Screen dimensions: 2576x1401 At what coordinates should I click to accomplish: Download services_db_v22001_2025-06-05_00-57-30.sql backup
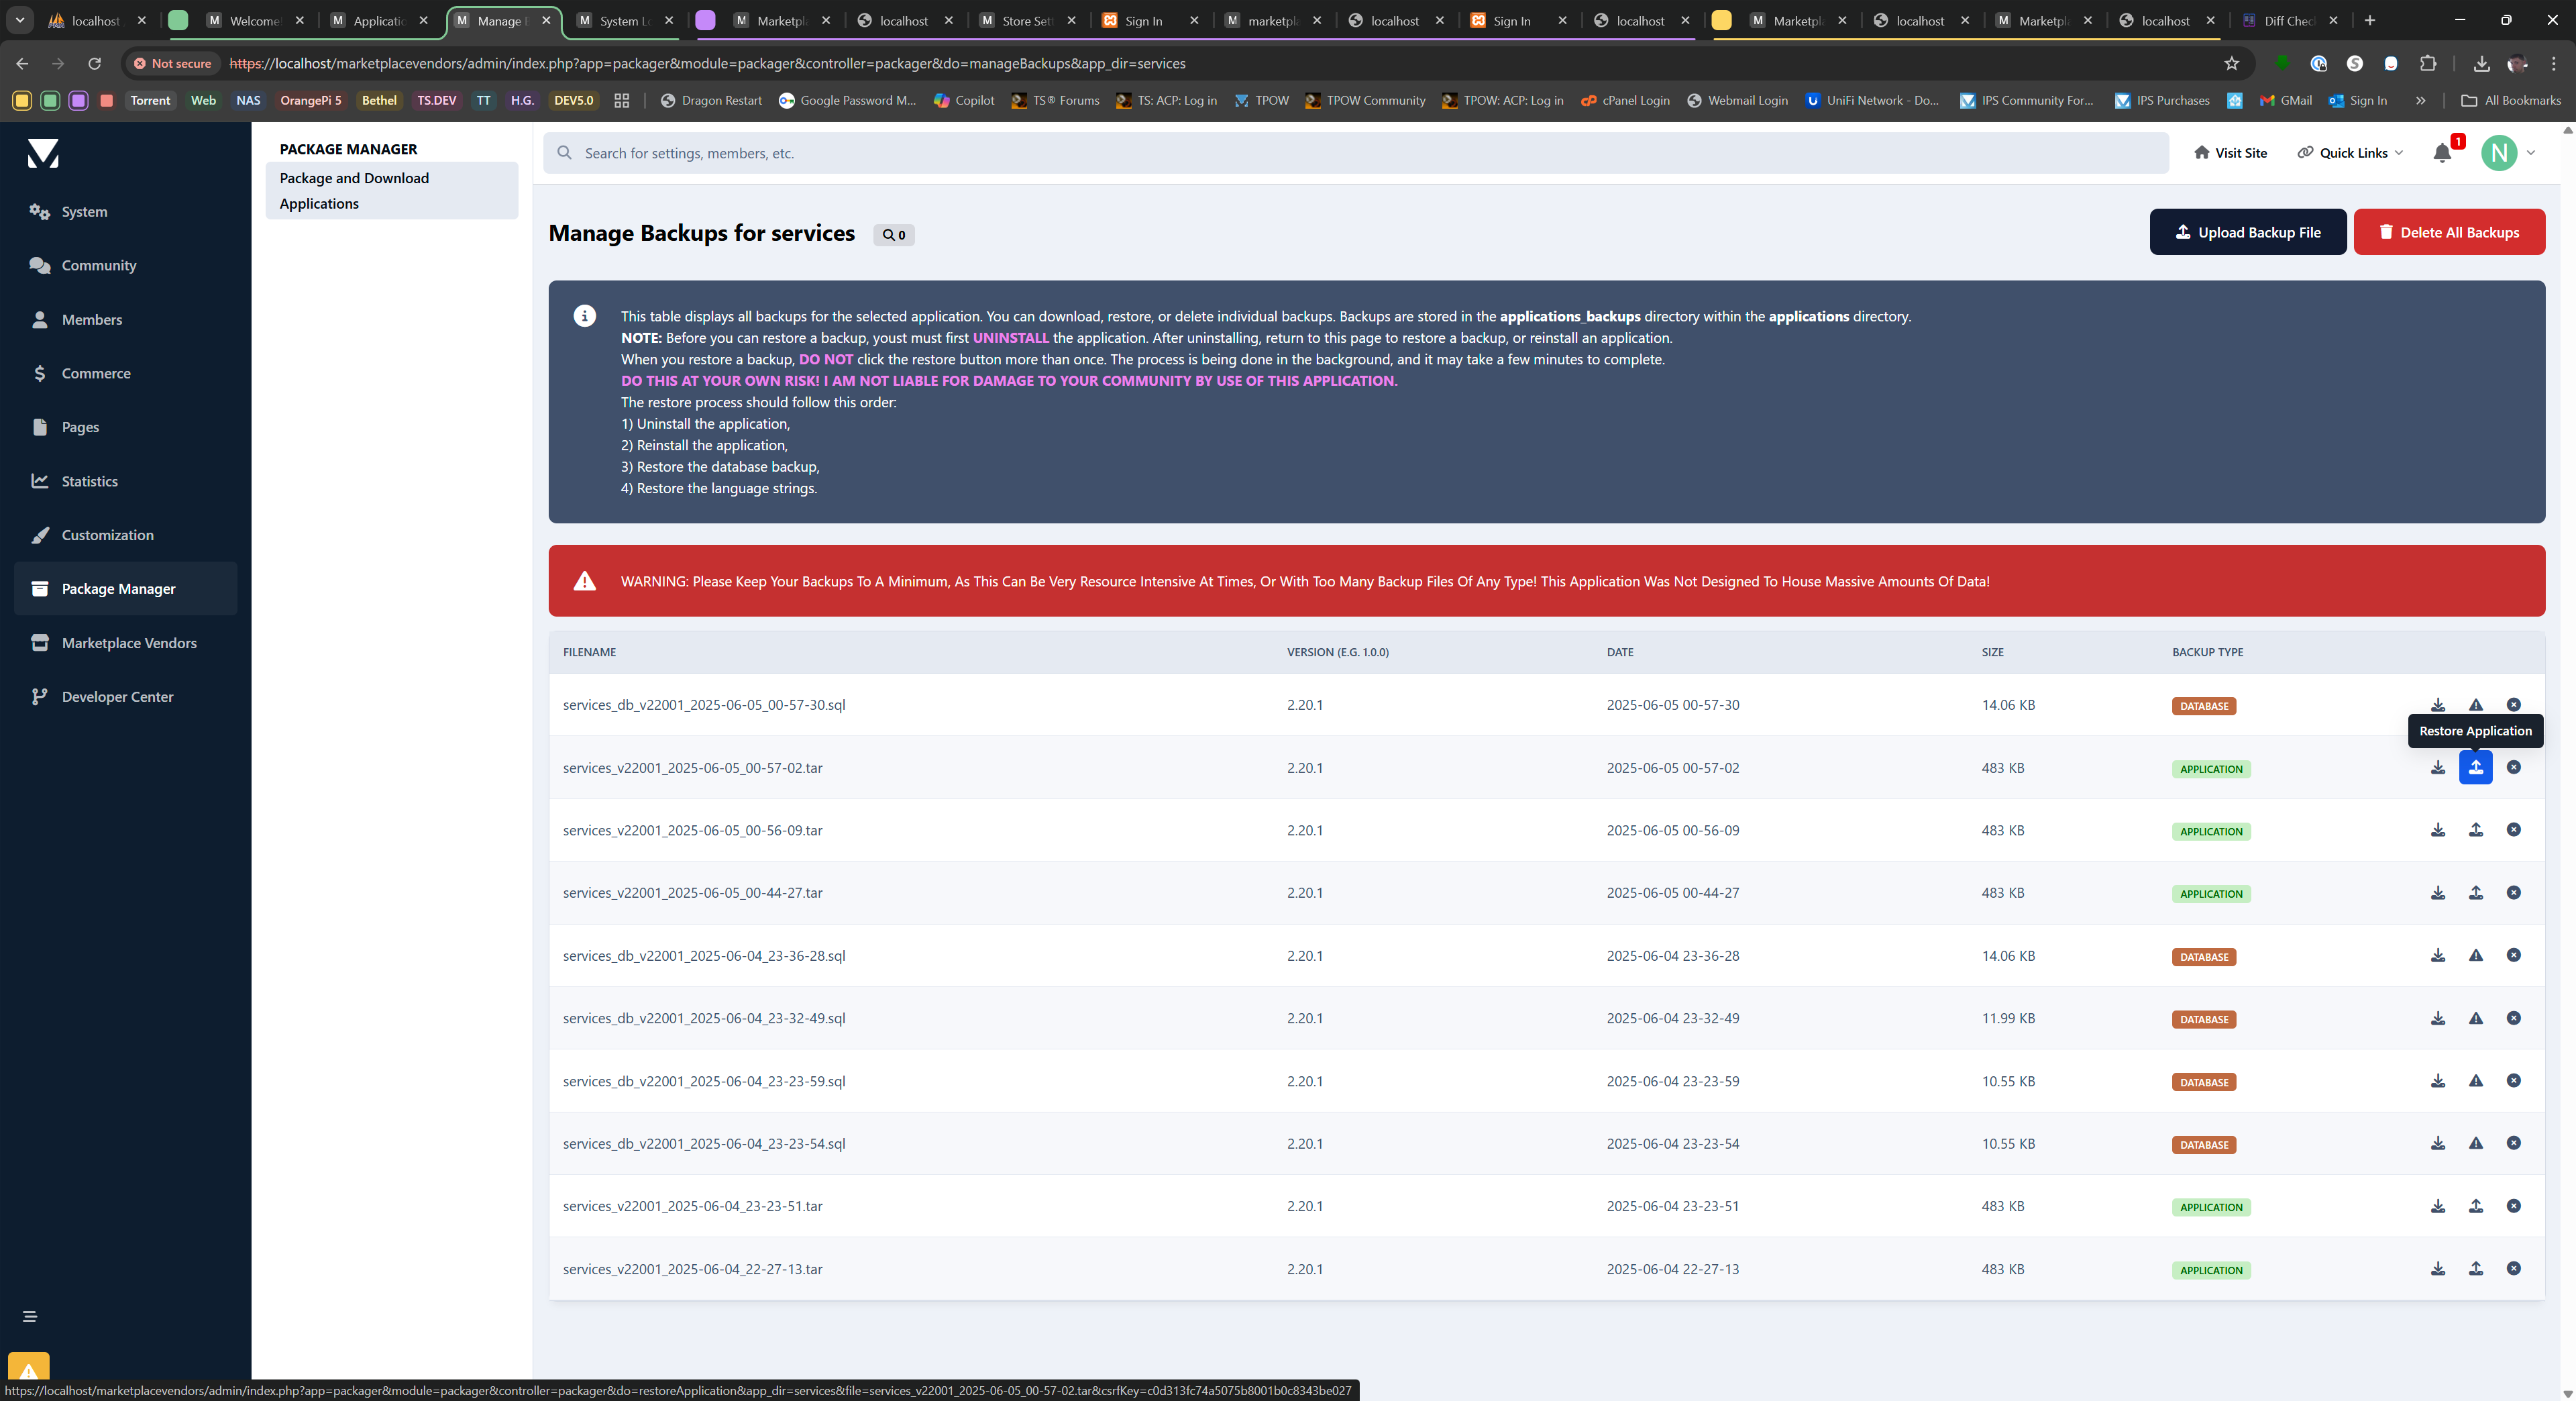[2438, 705]
